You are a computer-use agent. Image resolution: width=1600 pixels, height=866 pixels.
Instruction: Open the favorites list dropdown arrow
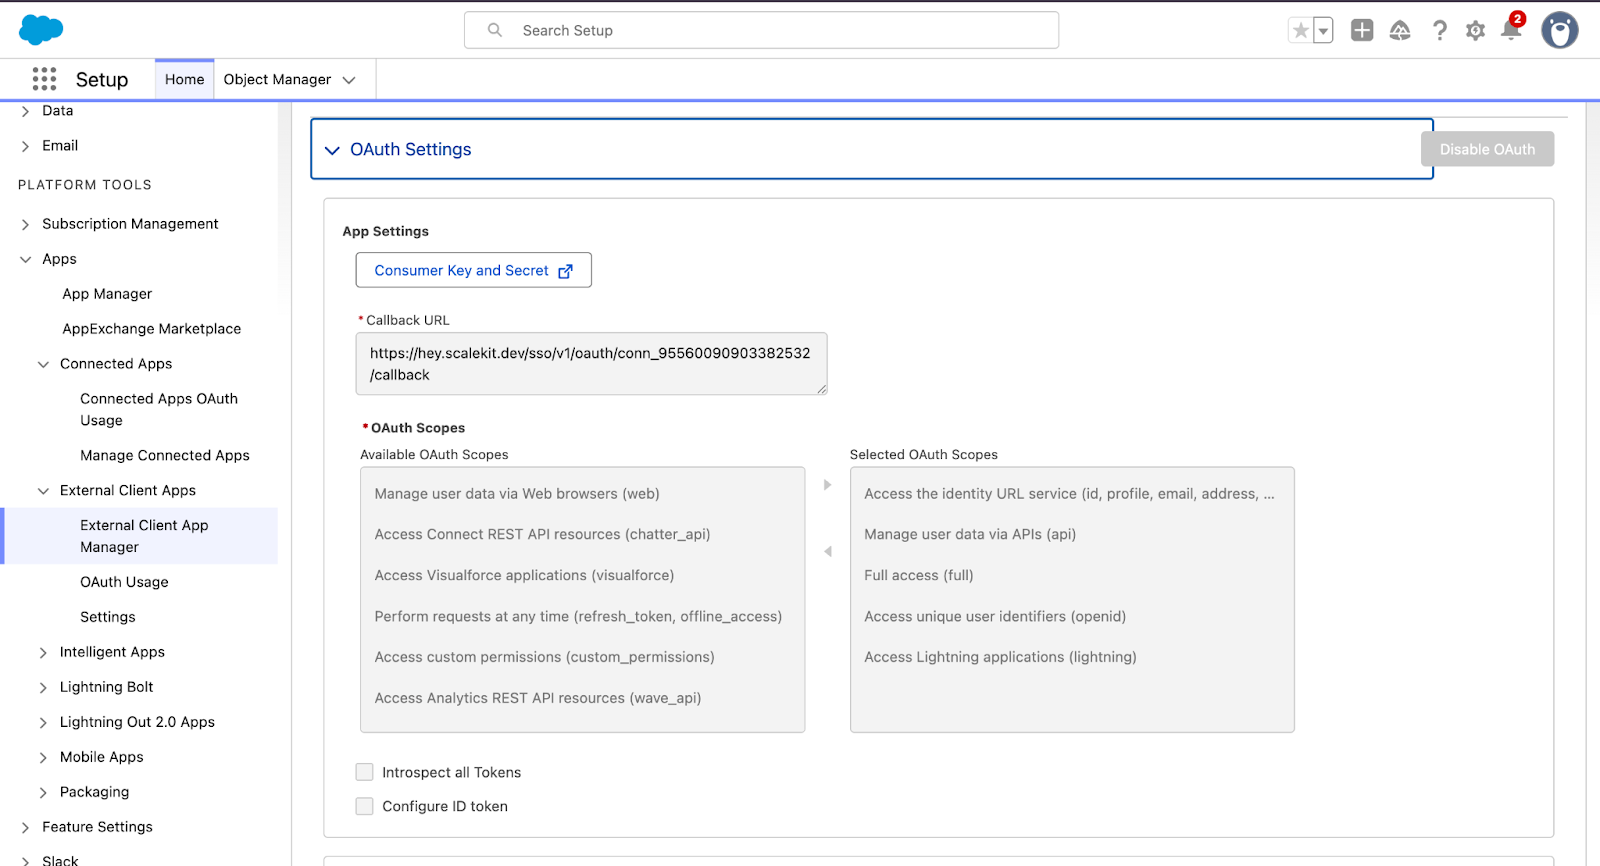1323,31
